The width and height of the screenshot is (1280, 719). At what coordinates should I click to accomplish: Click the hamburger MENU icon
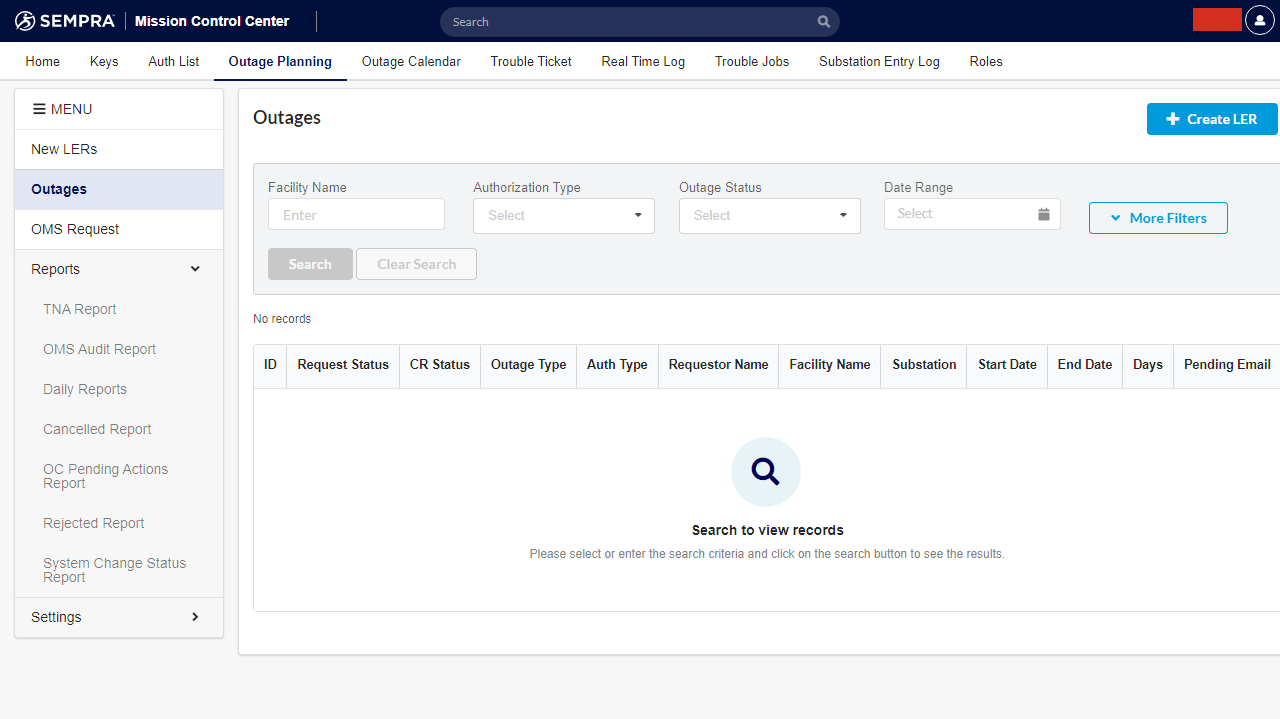[x=40, y=109]
